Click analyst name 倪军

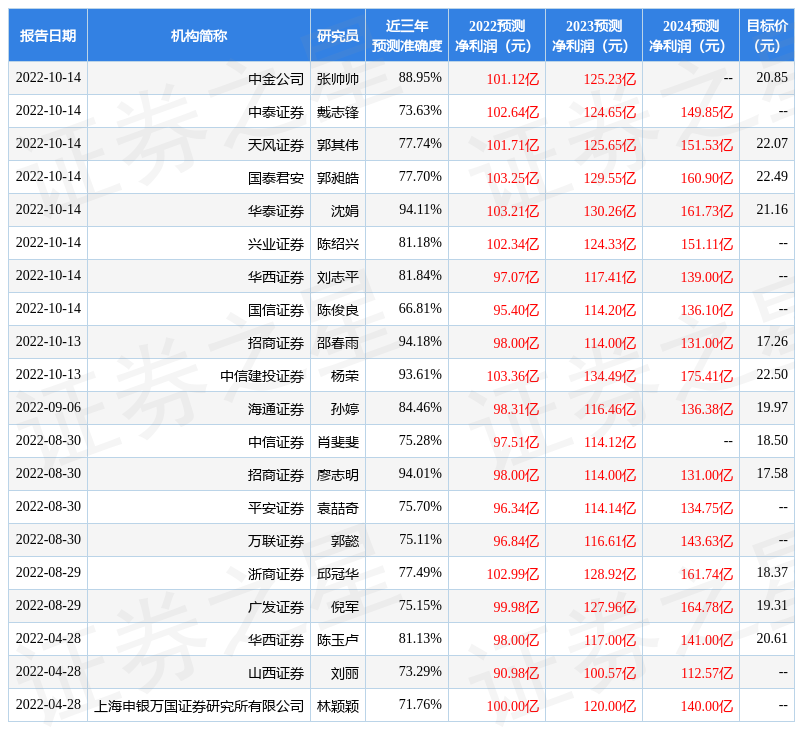(345, 606)
